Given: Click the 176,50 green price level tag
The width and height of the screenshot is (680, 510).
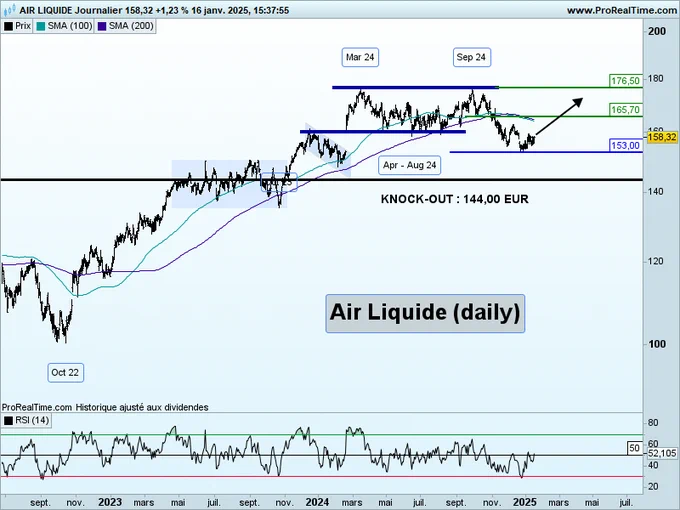Looking at the screenshot, I should tap(625, 81).
